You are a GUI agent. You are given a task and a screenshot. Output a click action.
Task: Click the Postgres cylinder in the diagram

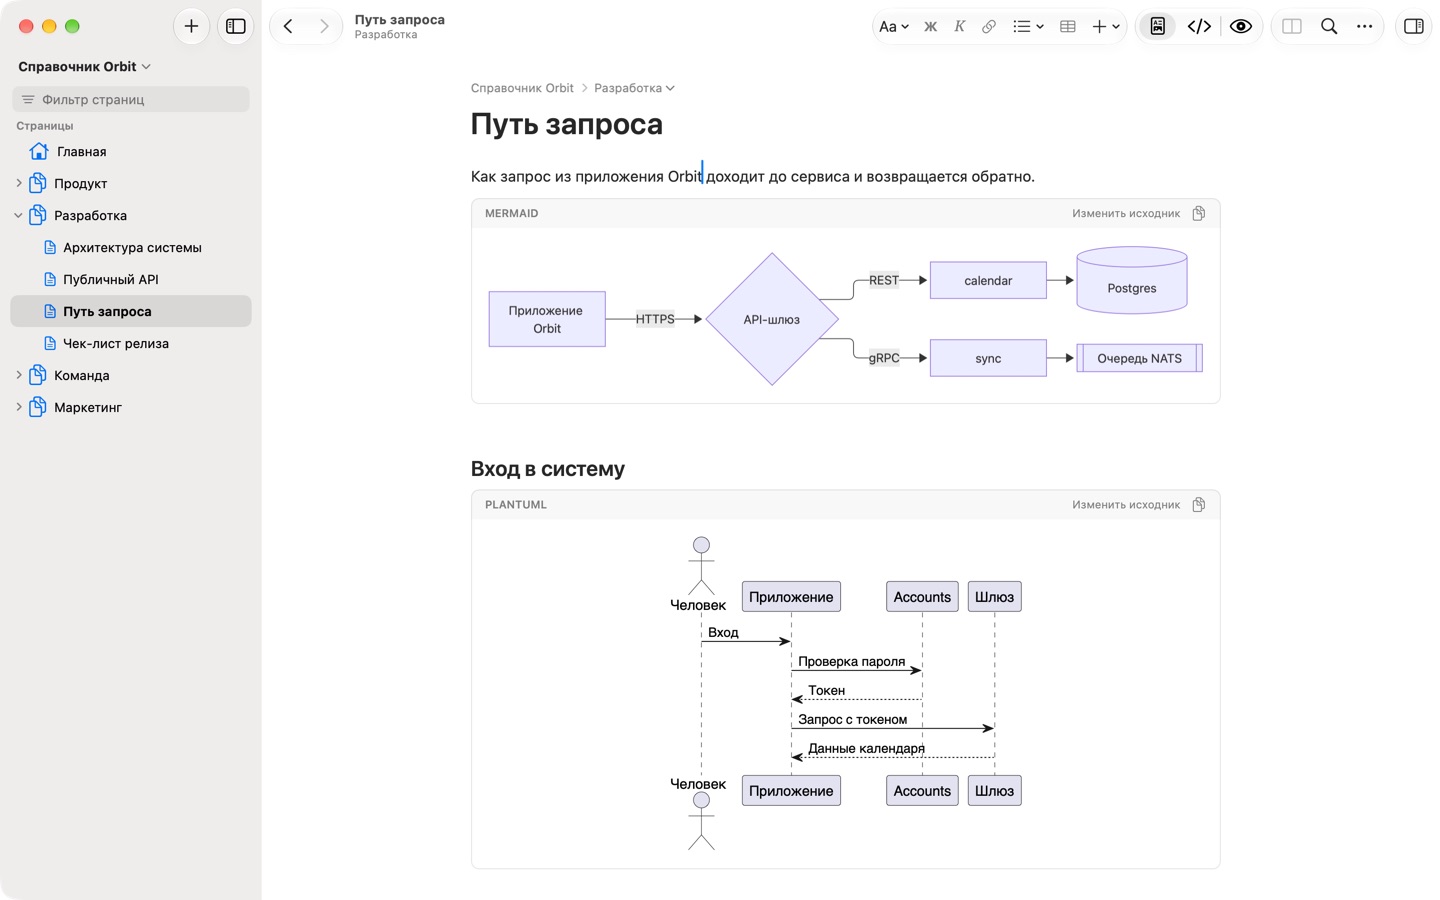click(x=1132, y=280)
